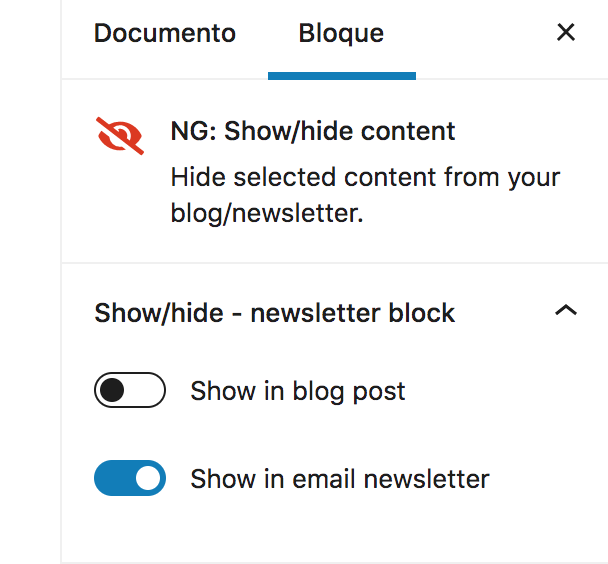Screen dimensions: 608x564
Task: Select the Bloque tab
Action: coord(341,33)
